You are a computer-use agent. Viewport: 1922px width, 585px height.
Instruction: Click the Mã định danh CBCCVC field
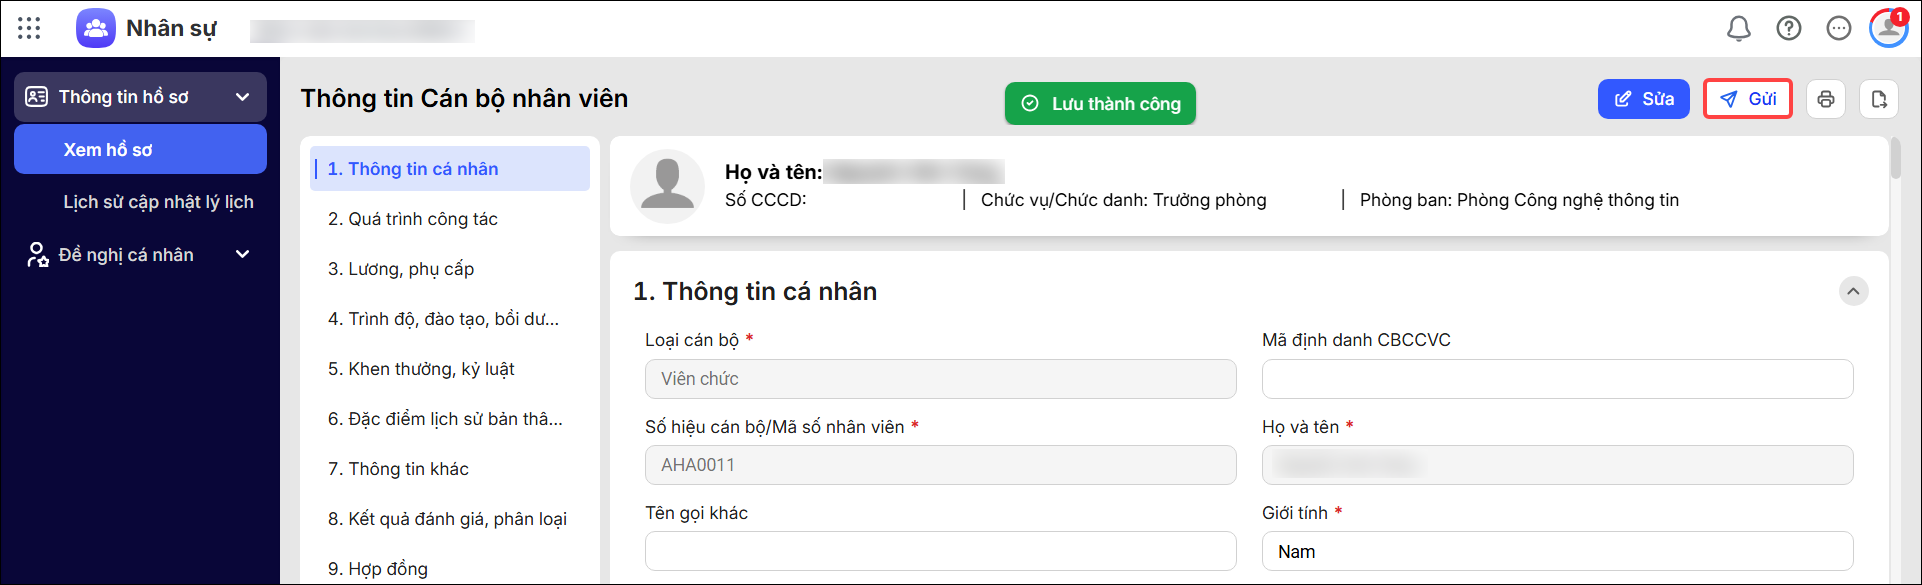[x=1557, y=379]
